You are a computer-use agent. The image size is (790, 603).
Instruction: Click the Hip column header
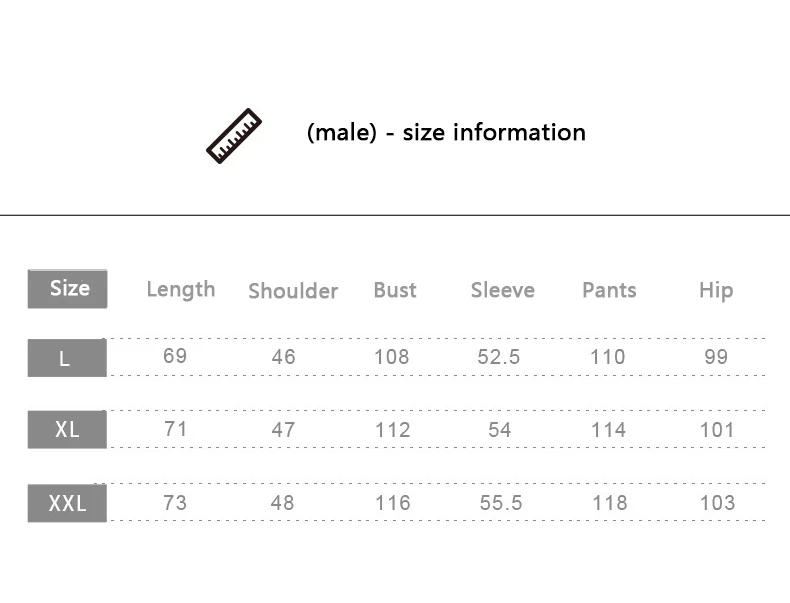coord(716,290)
